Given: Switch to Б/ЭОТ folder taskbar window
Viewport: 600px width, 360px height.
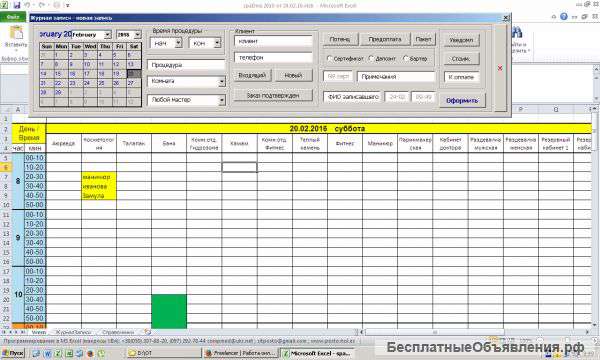Looking at the screenshot, I should coord(164,353).
